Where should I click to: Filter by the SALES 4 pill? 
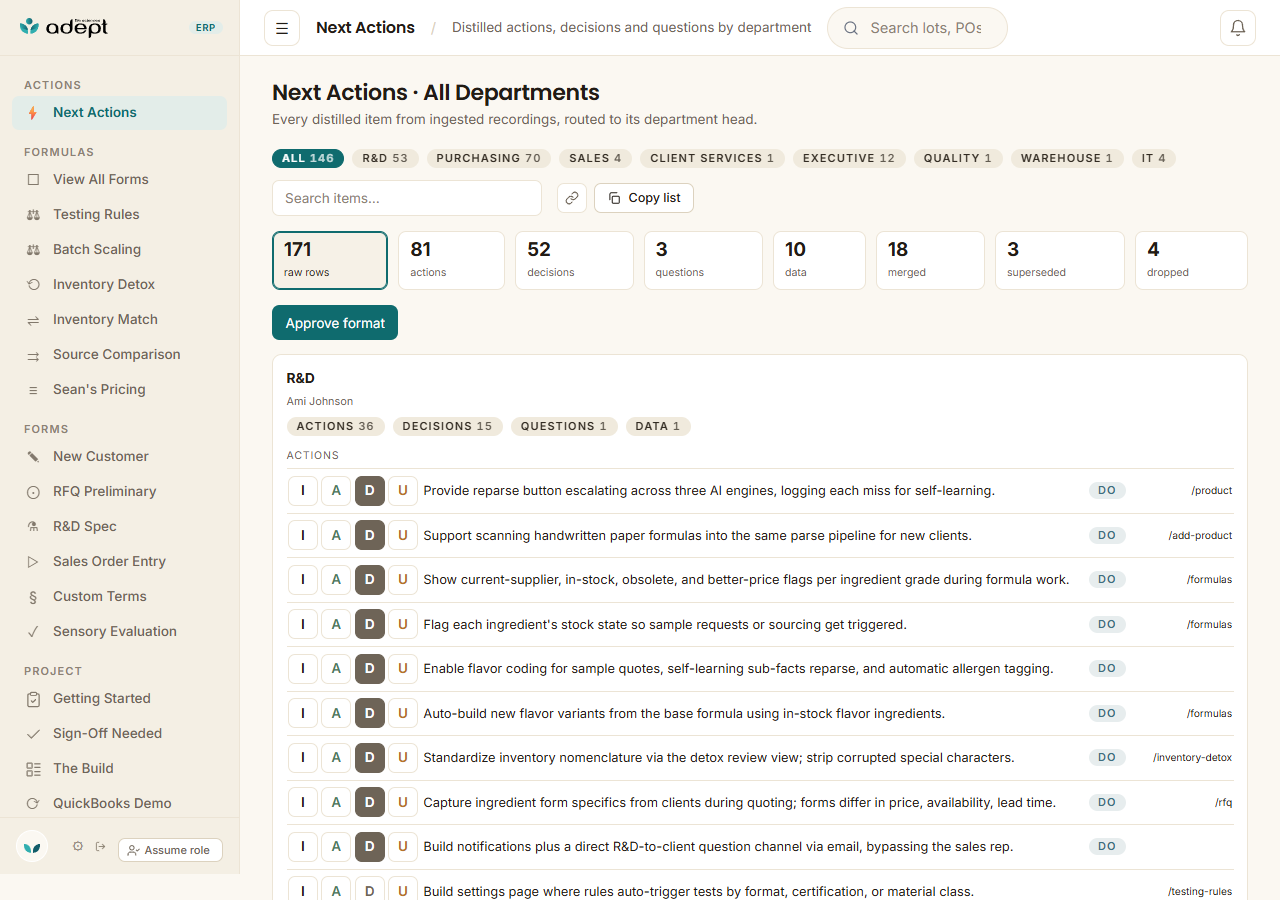[x=595, y=158]
